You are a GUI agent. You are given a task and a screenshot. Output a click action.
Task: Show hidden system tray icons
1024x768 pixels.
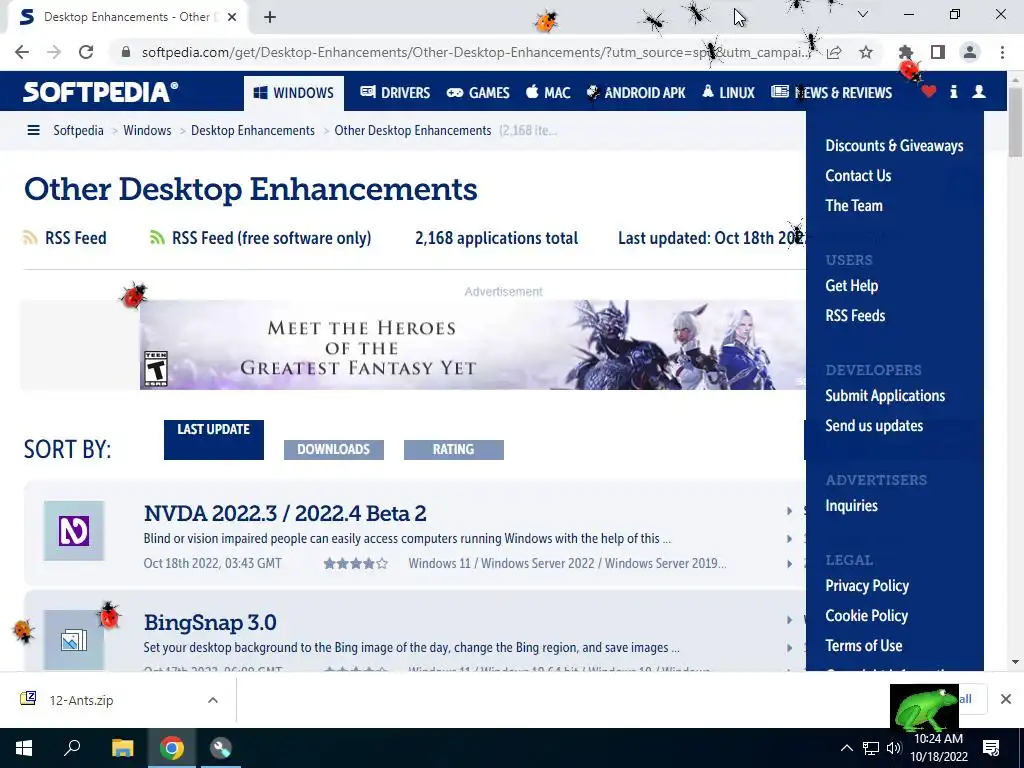pos(846,748)
